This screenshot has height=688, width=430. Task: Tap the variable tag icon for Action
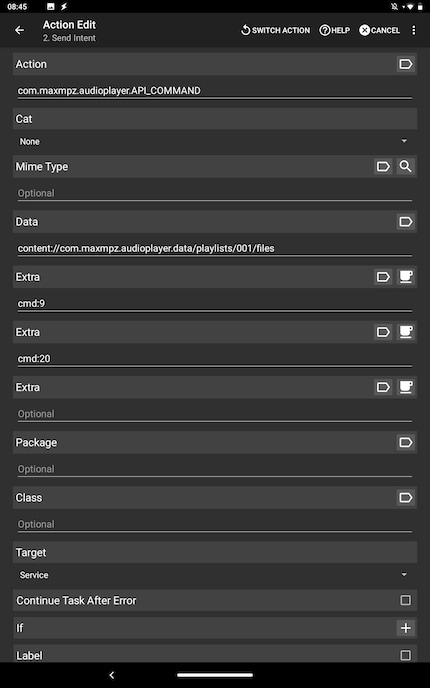pyautogui.click(x=405, y=64)
